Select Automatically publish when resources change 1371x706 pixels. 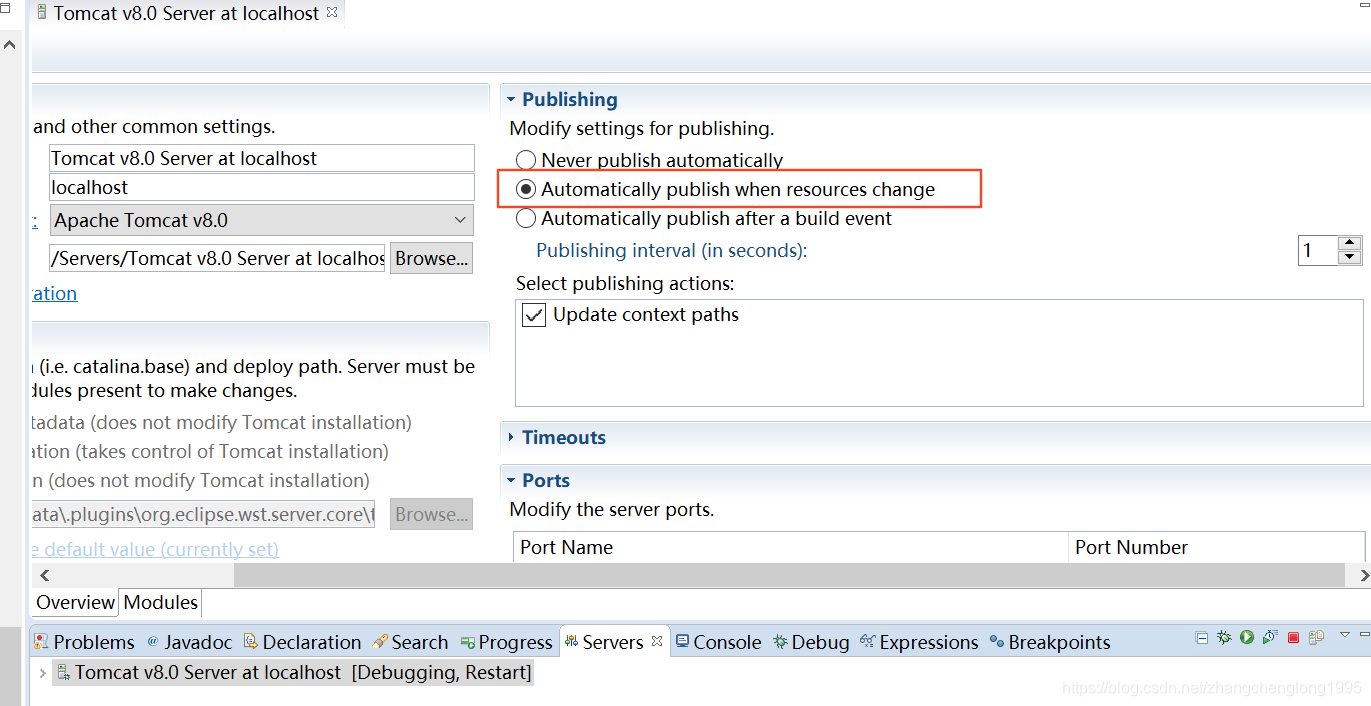click(x=526, y=189)
